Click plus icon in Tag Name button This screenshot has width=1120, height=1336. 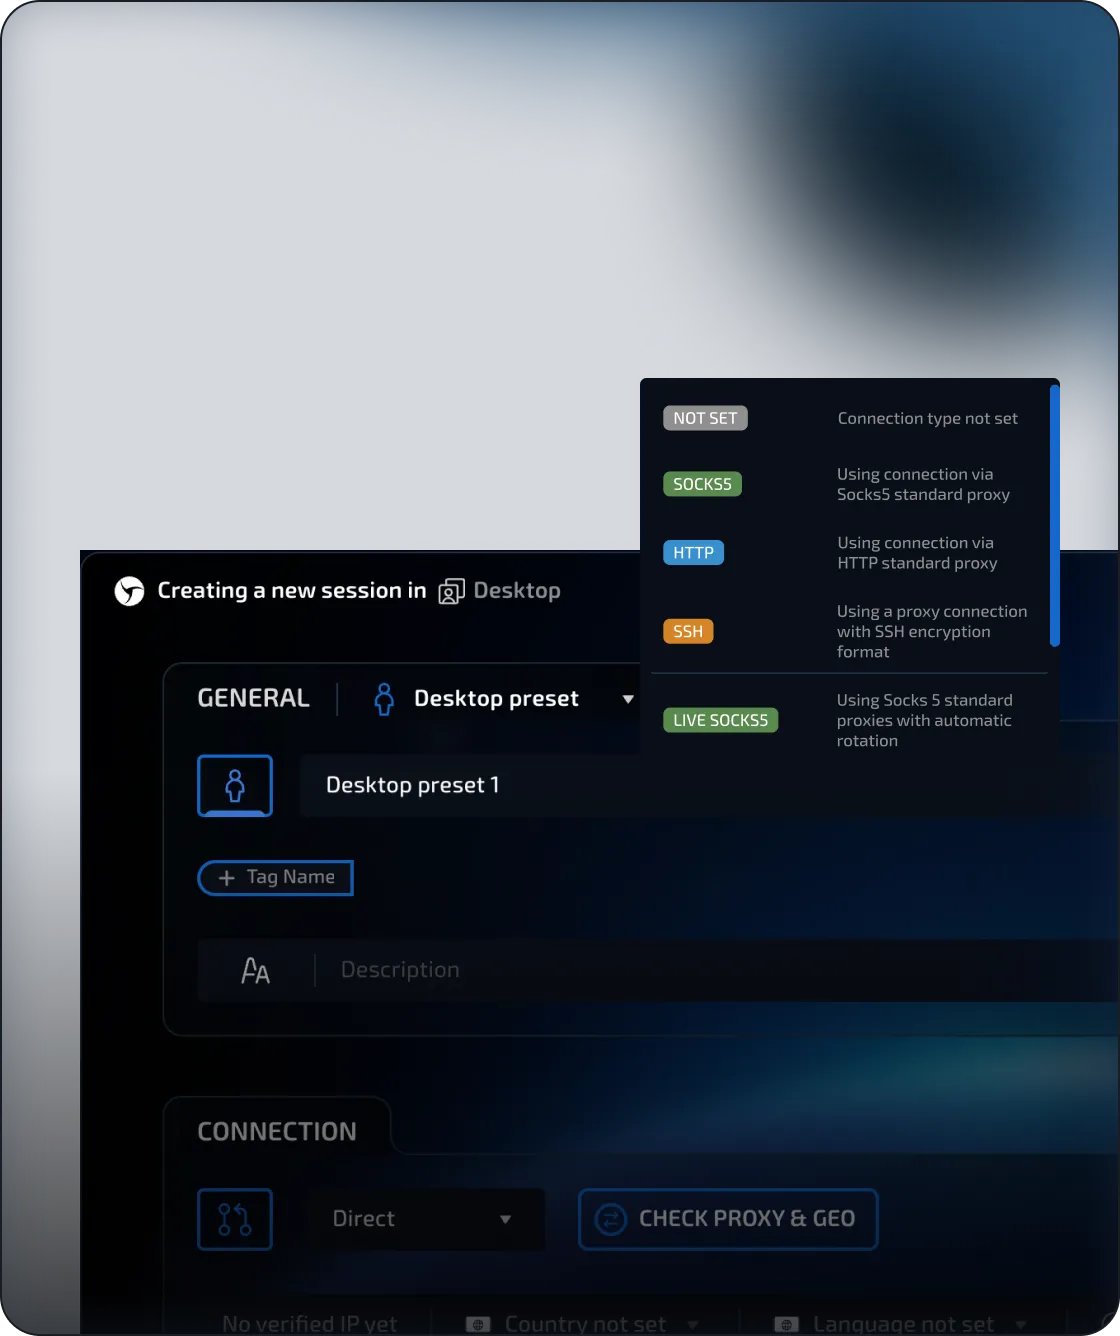click(227, 878)
